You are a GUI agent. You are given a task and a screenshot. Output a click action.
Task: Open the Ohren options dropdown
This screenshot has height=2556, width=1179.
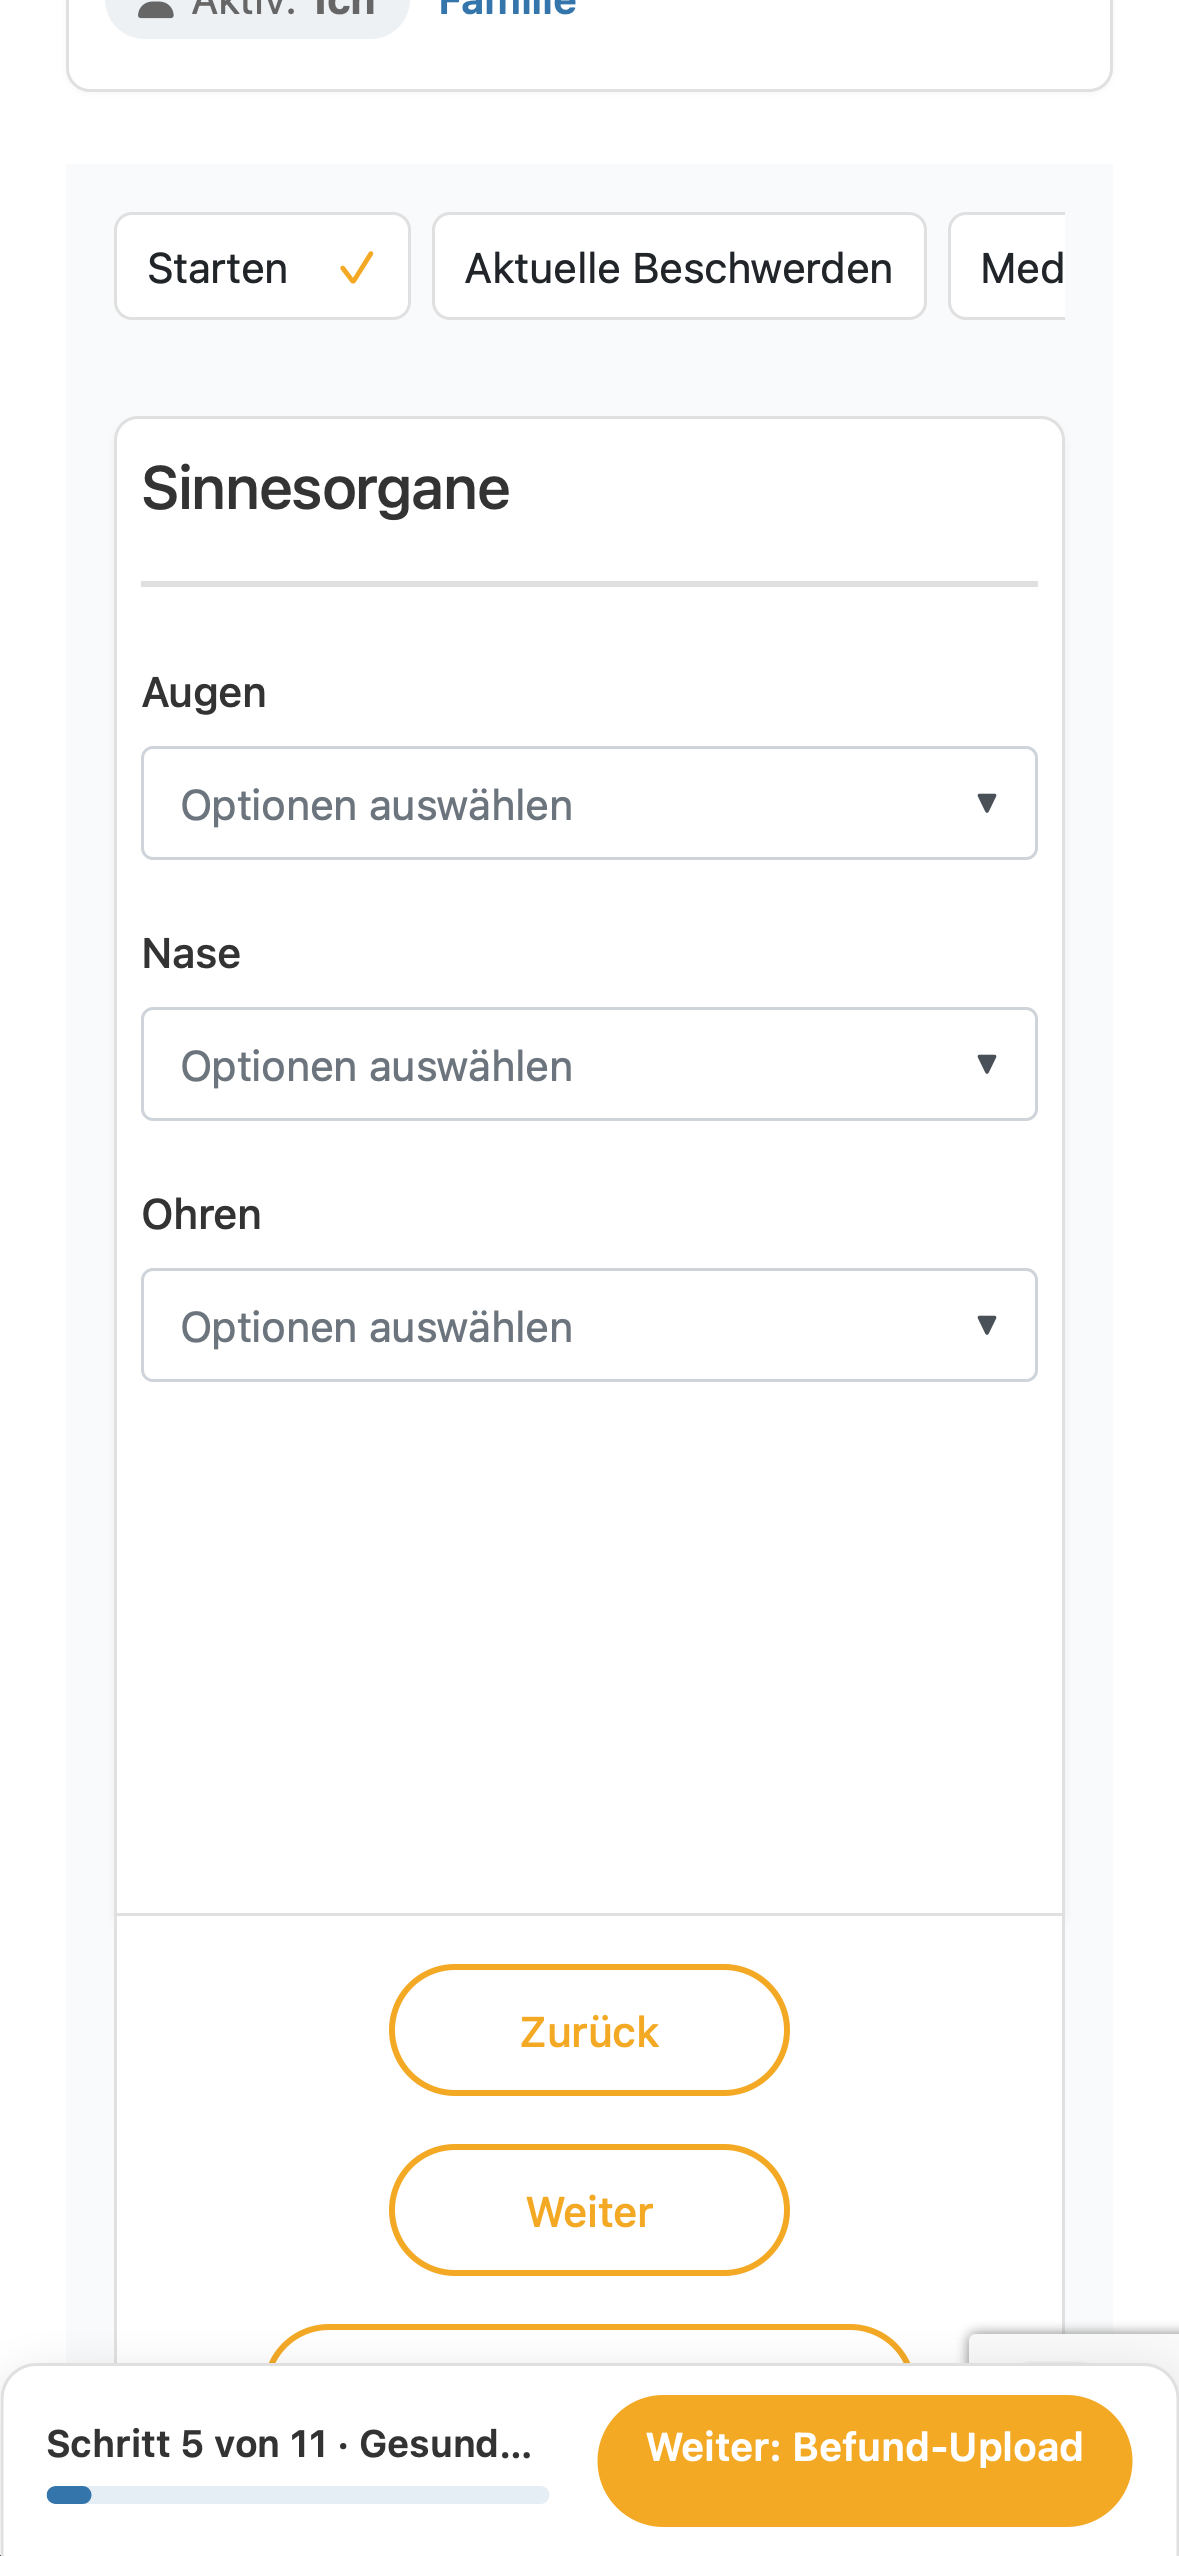[589, 1325]
